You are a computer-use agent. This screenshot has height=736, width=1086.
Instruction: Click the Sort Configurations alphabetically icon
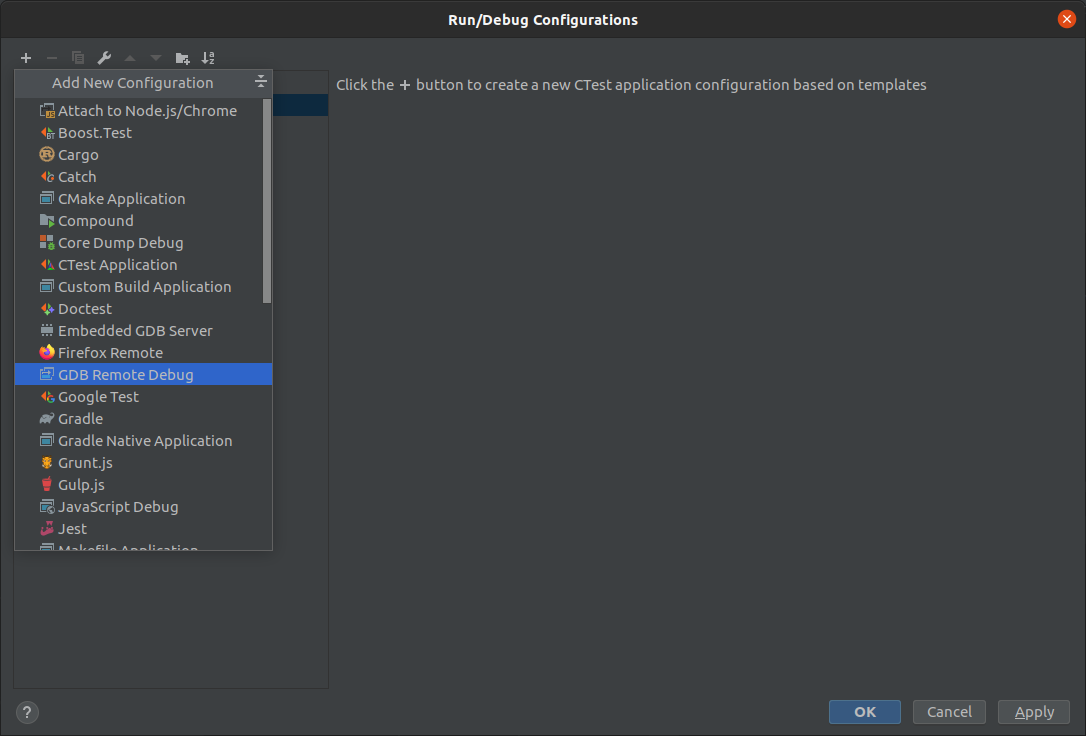click(208, 58)
